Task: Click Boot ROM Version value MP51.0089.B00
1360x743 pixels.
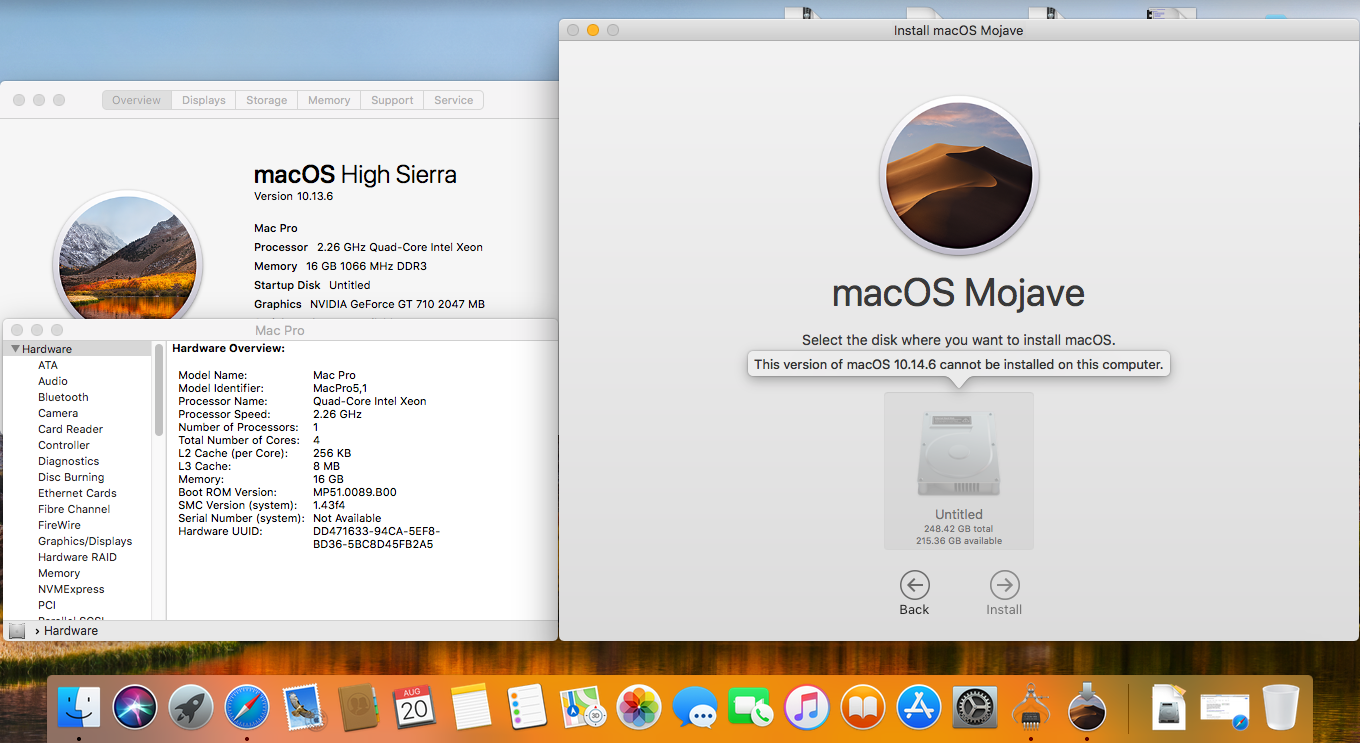Action: [x=355, y=492]
